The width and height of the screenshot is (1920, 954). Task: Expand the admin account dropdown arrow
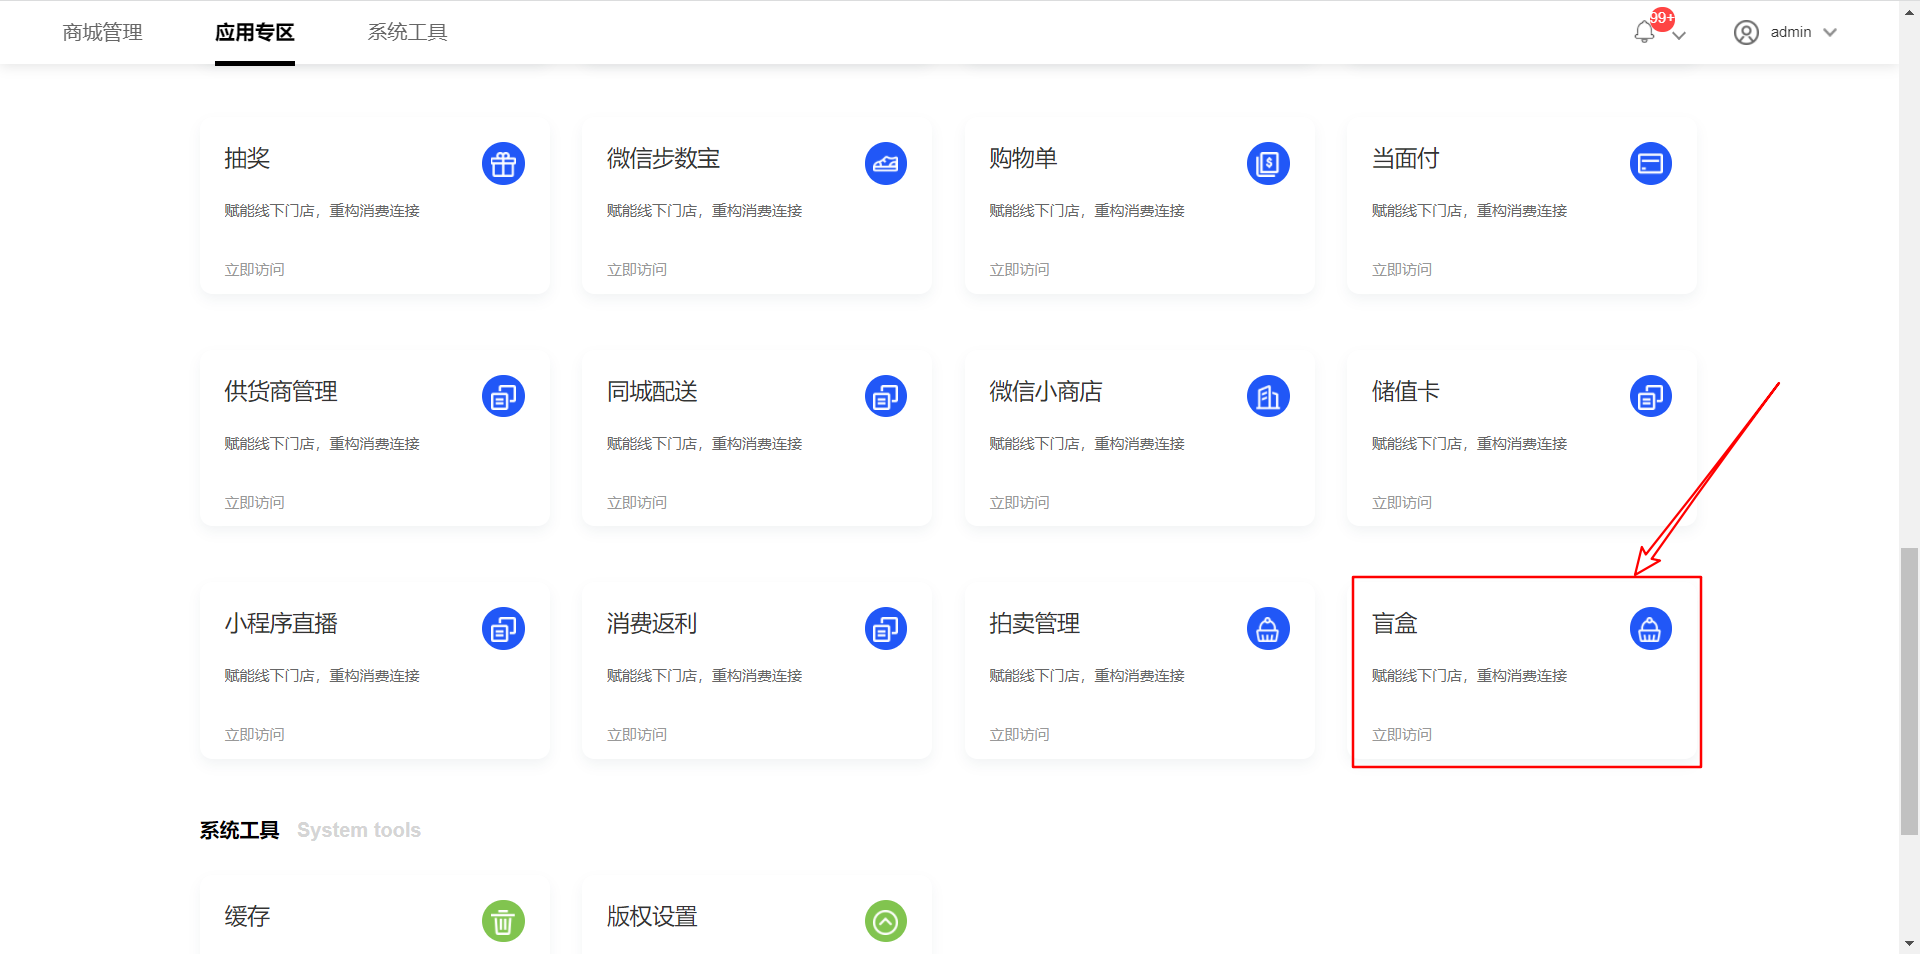click(1830, 33)
